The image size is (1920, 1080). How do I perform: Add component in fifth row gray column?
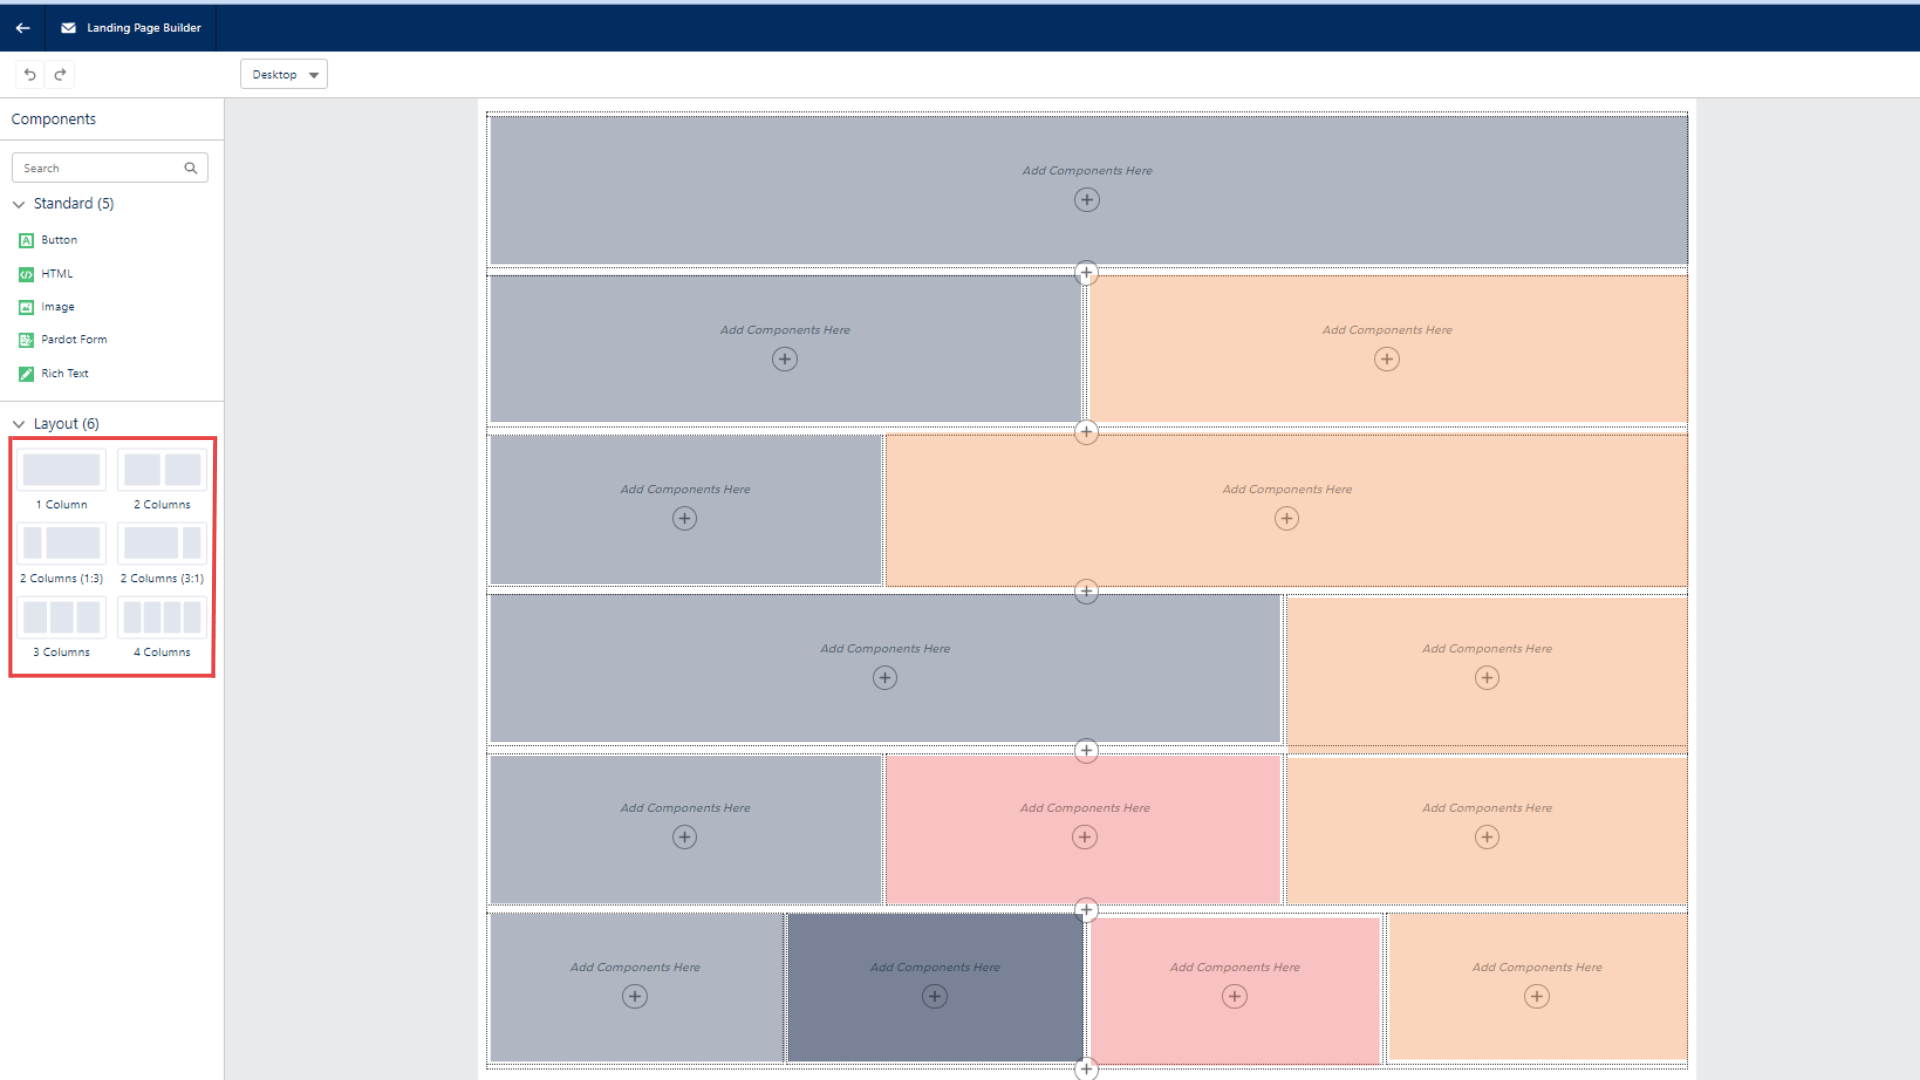[x=685, y=837]
